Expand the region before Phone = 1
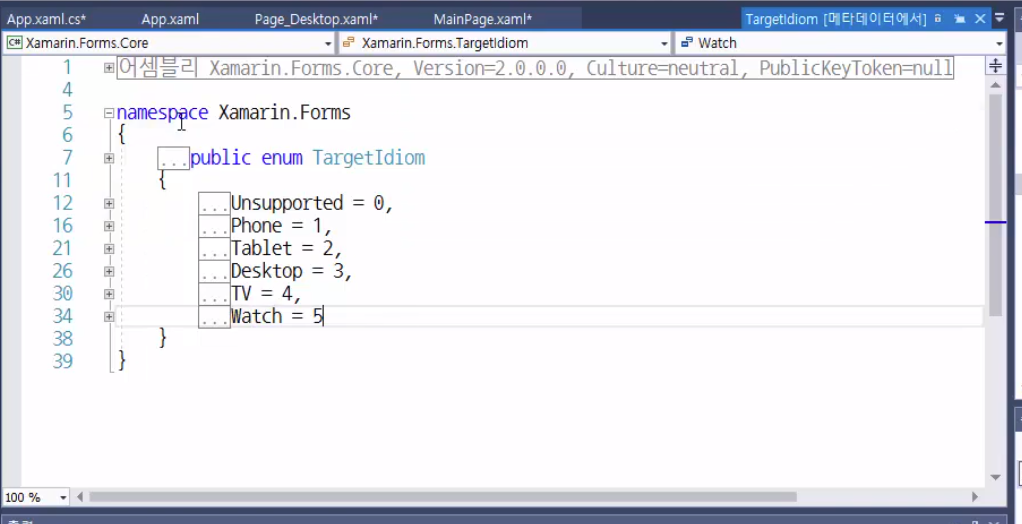Screen dimensions: 1022x524 [109, 226]
